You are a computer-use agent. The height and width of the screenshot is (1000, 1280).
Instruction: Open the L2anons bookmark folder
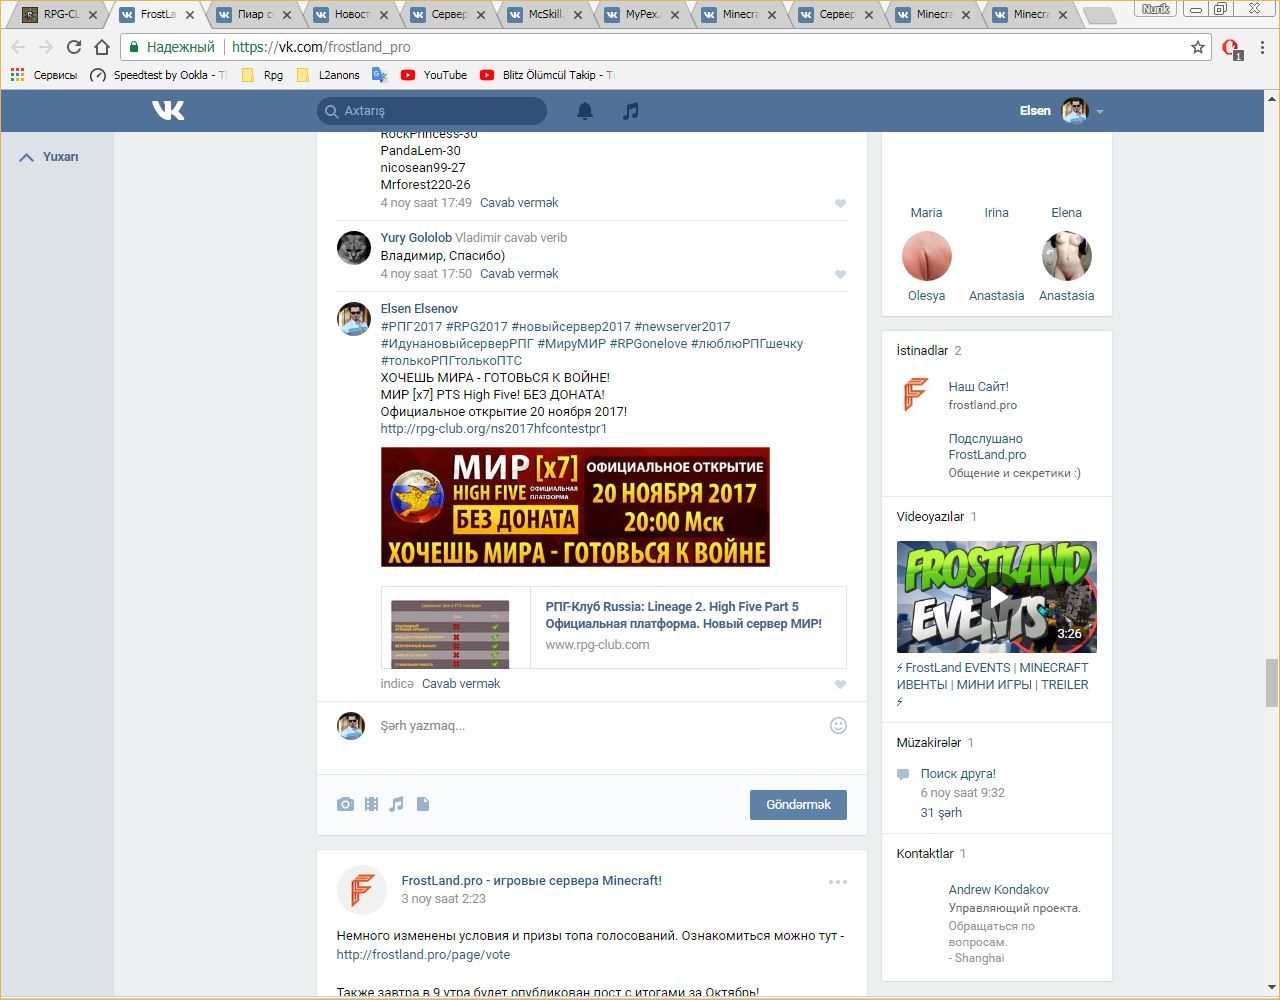pyautogui.click(x=328, y=75)
